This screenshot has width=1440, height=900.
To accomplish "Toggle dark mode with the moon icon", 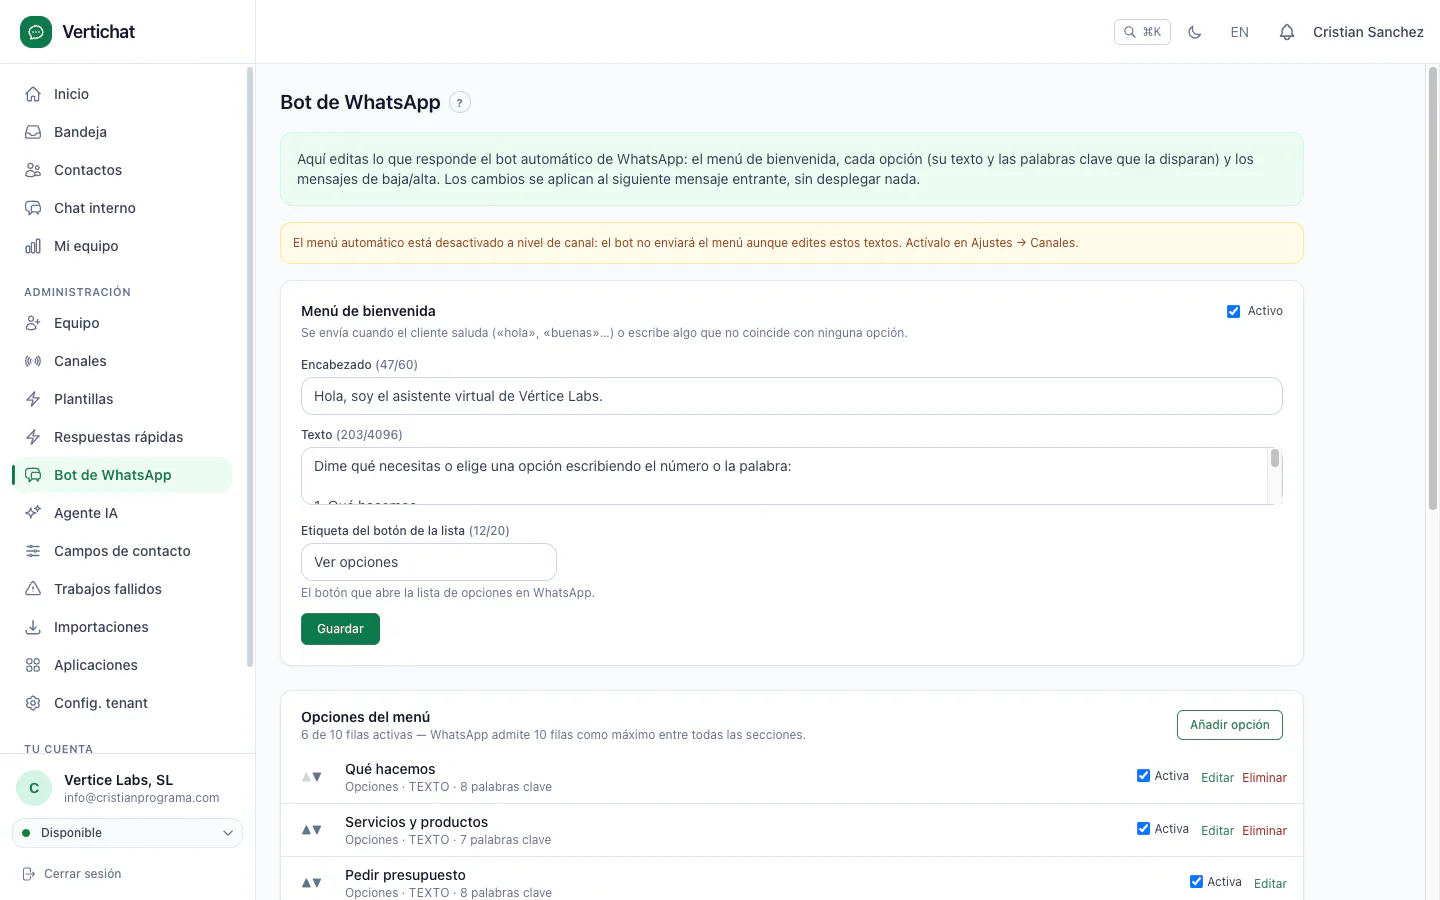I will [1194, 32].
